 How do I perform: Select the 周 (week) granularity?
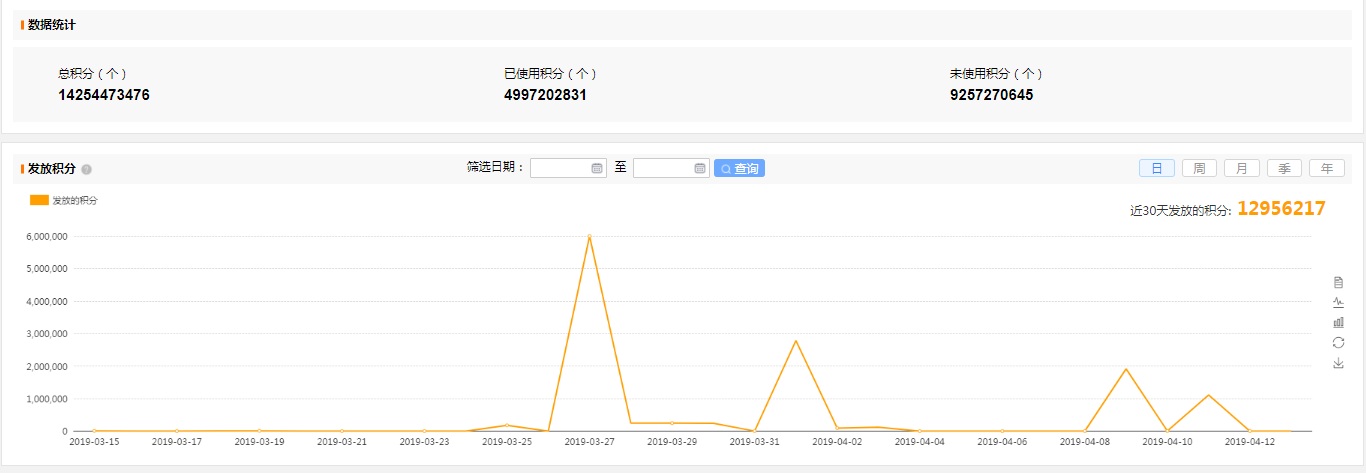(x=1199, y=168)
